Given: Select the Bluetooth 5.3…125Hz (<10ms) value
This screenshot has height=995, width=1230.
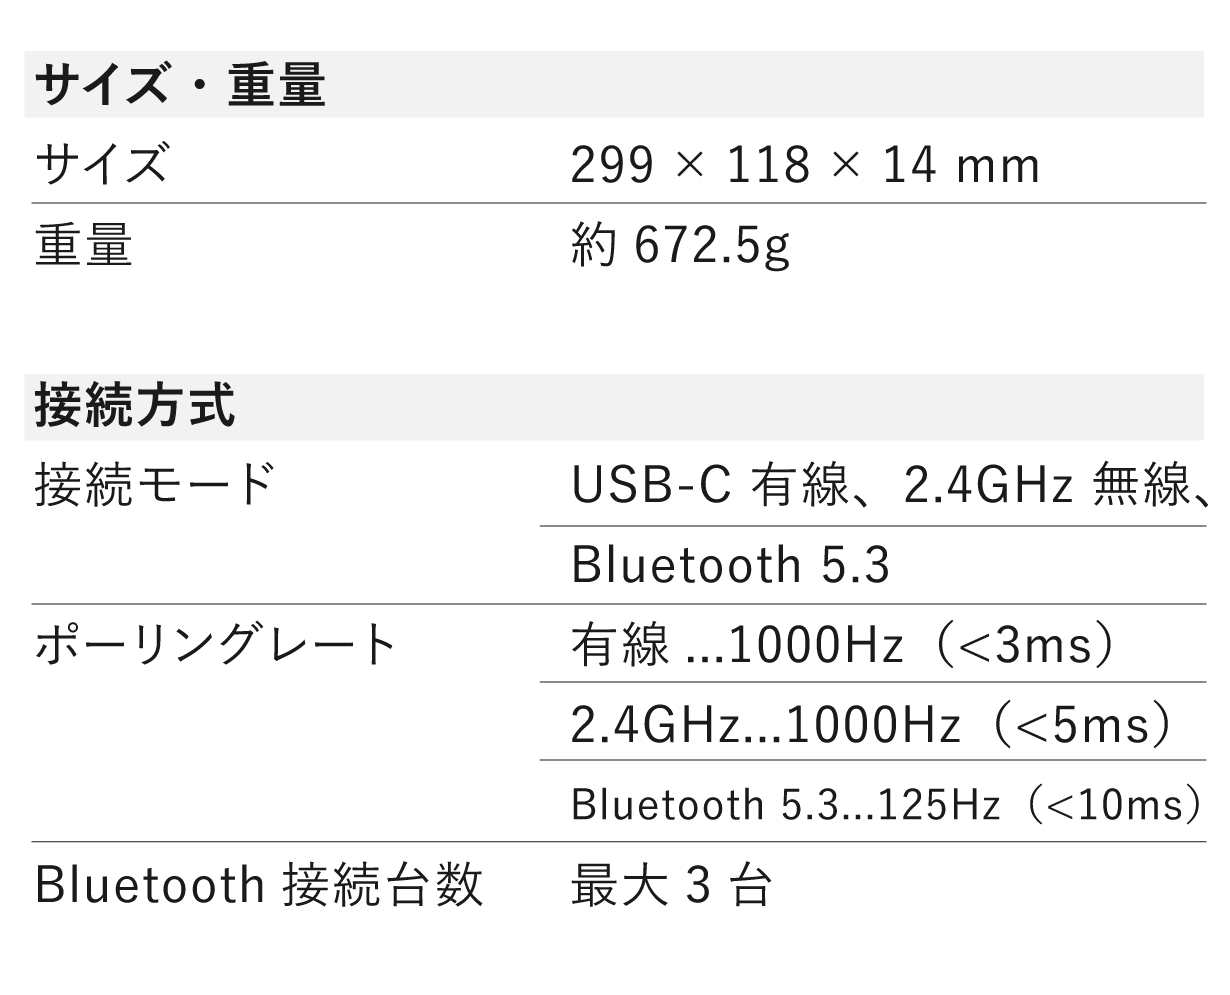Looking at the screenshot, I should point(886,804).
